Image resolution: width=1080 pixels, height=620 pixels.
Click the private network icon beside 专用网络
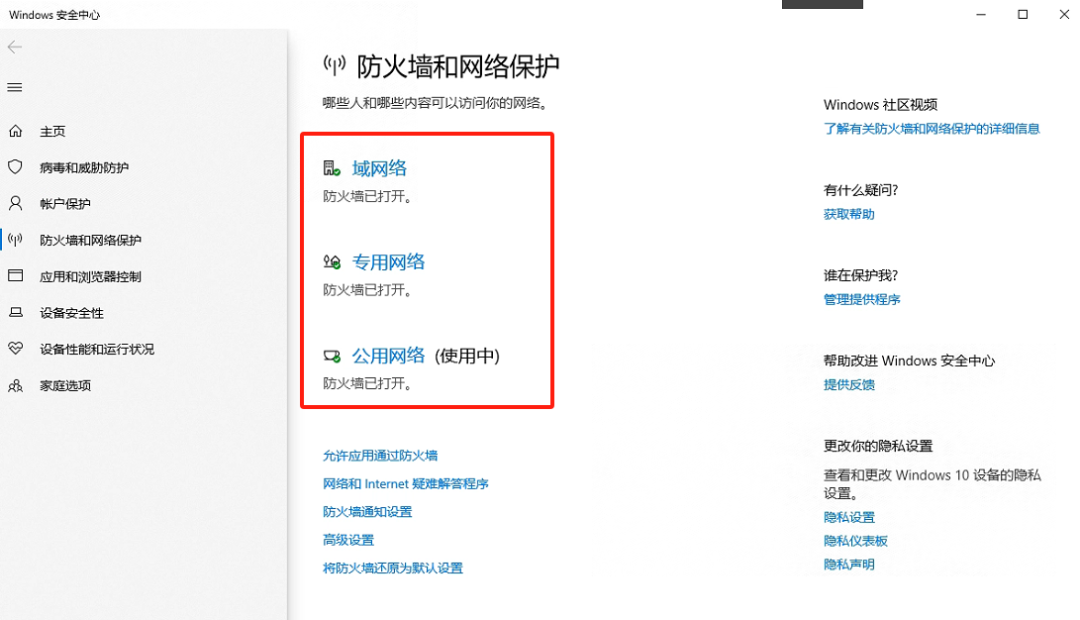(332, 262)
